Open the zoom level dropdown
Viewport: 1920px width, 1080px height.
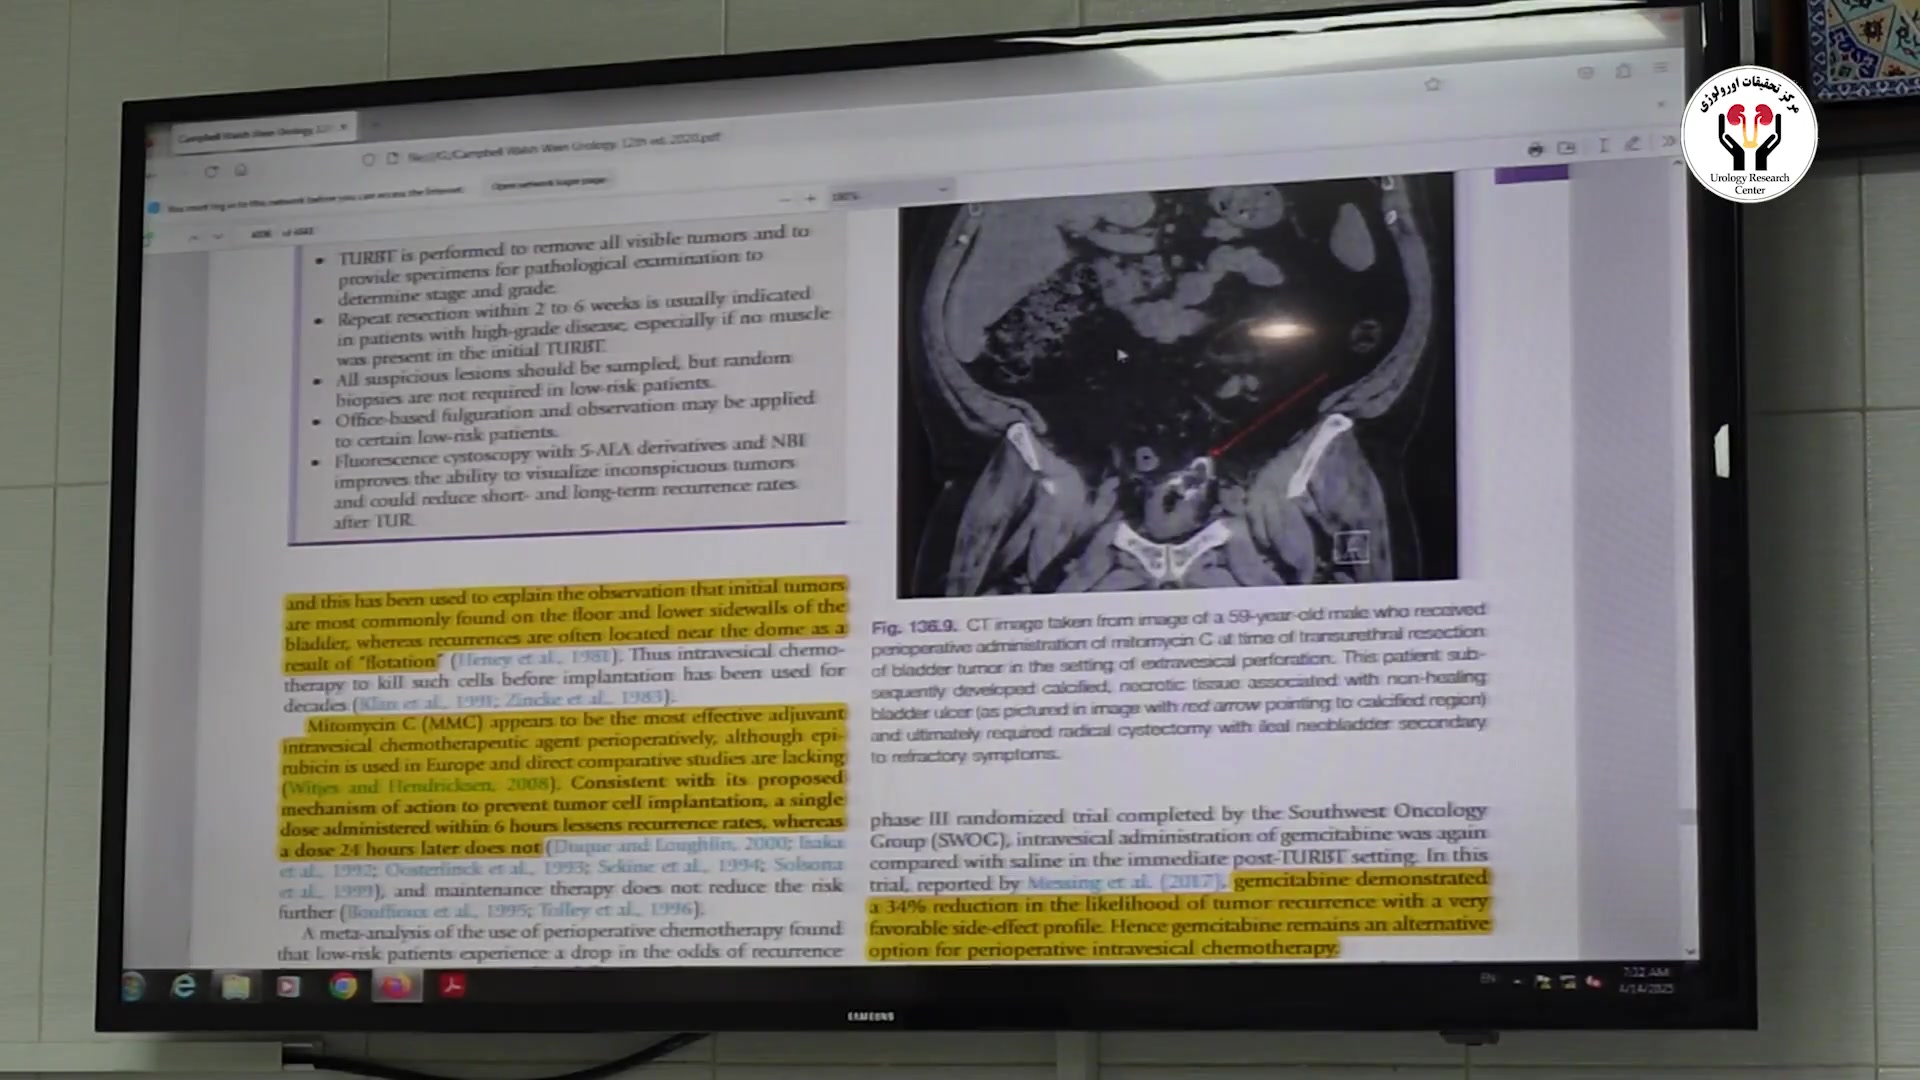pos(890,194)
